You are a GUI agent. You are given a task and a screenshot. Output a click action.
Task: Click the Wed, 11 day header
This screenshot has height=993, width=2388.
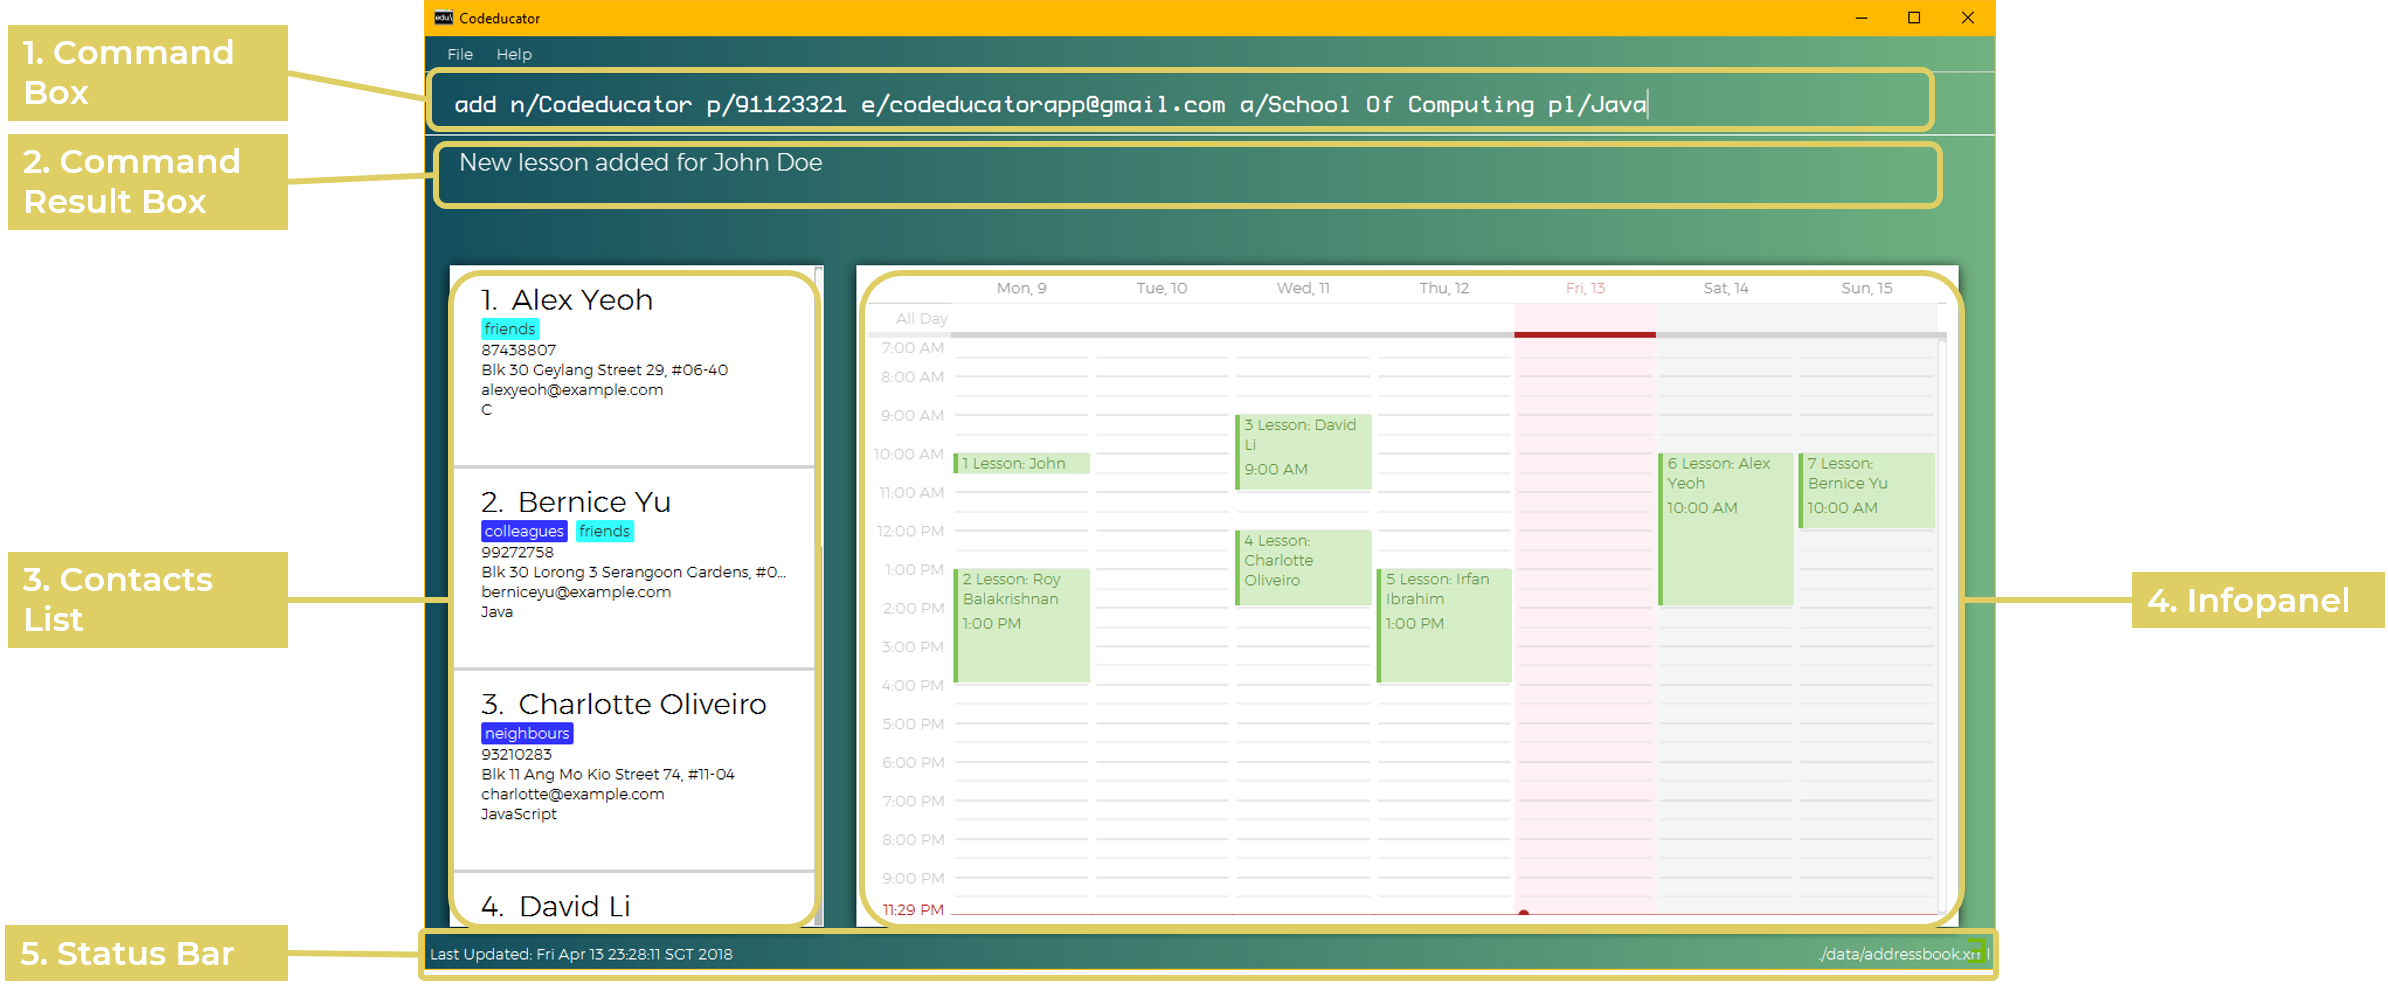coord(1302,288)
